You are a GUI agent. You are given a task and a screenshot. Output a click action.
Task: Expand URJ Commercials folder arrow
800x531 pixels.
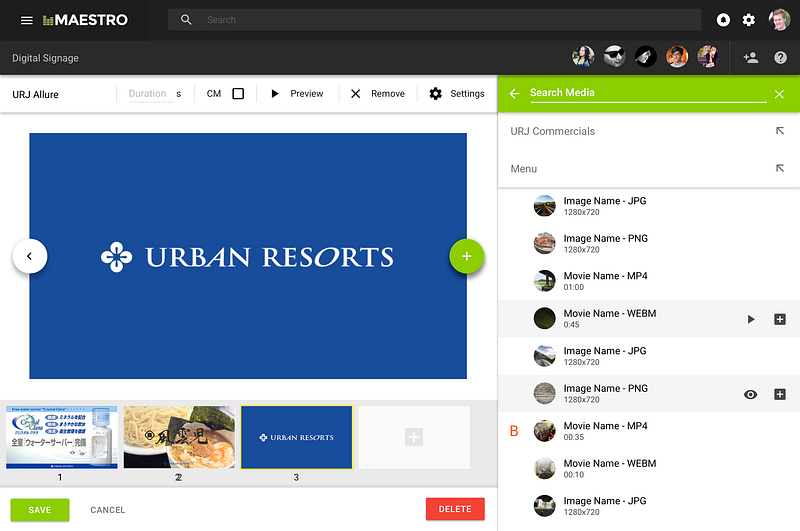click(780, 131)
